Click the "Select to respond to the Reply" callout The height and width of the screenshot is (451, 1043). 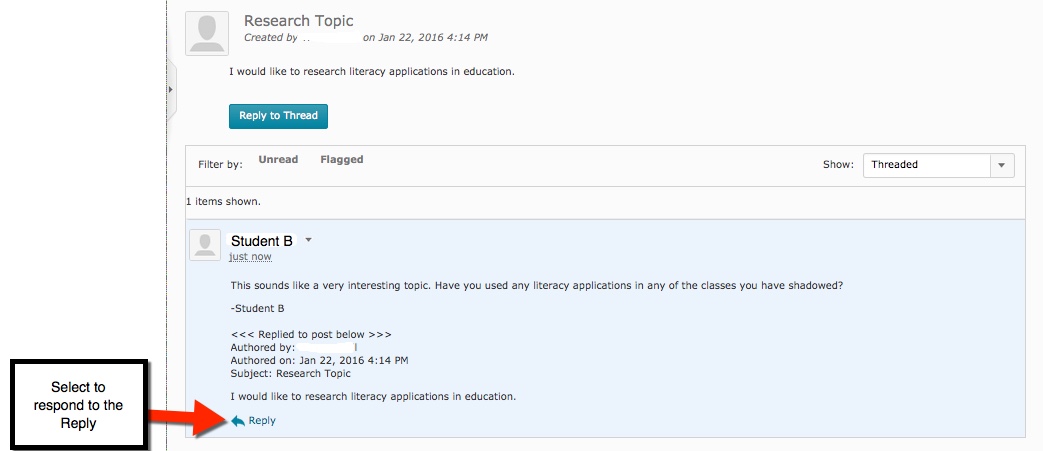(x=79, y=404)
